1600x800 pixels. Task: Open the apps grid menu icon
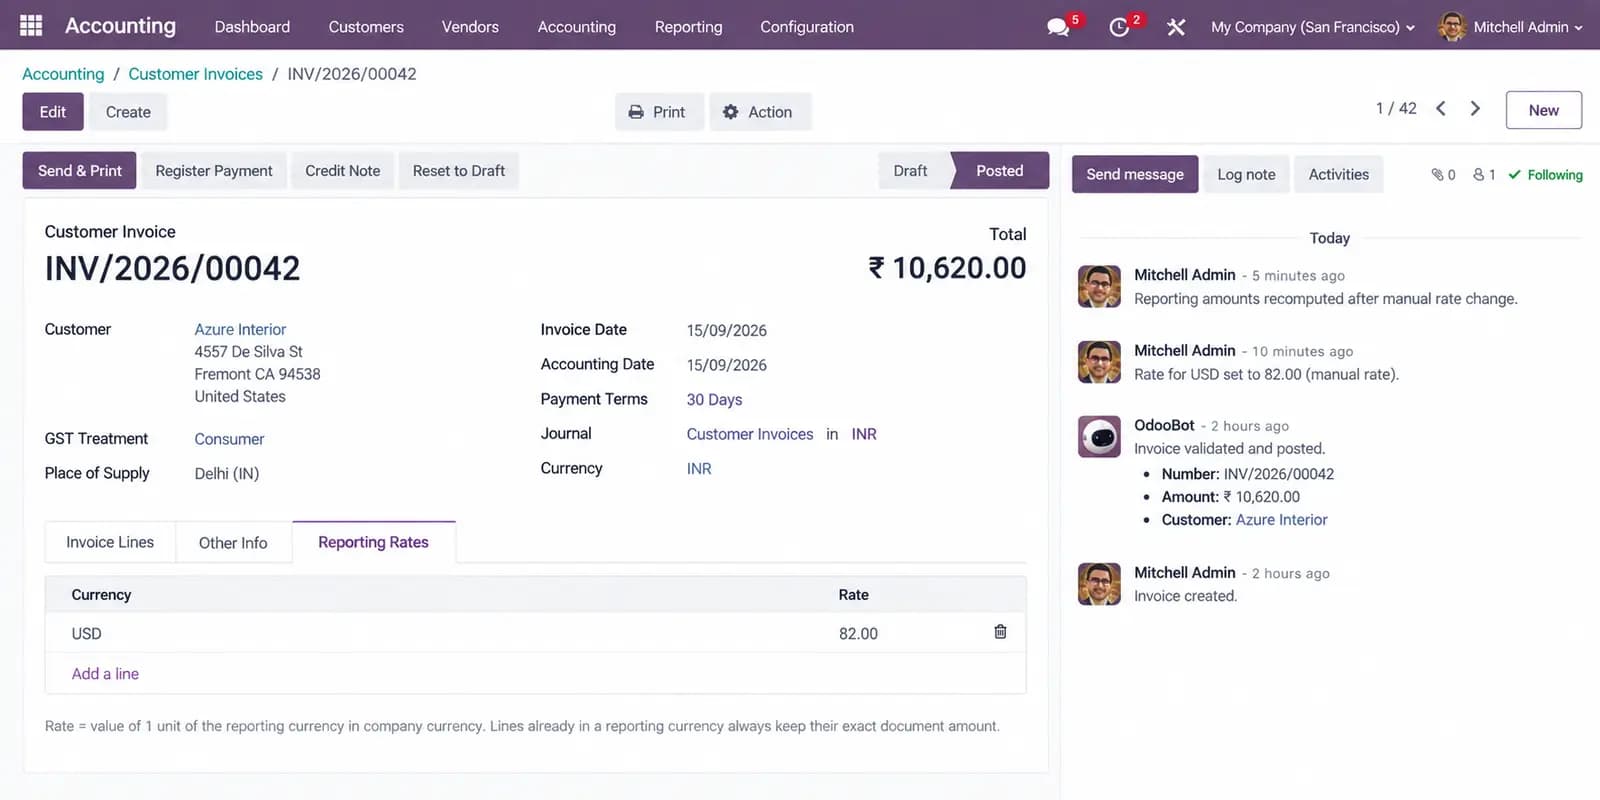31,26
